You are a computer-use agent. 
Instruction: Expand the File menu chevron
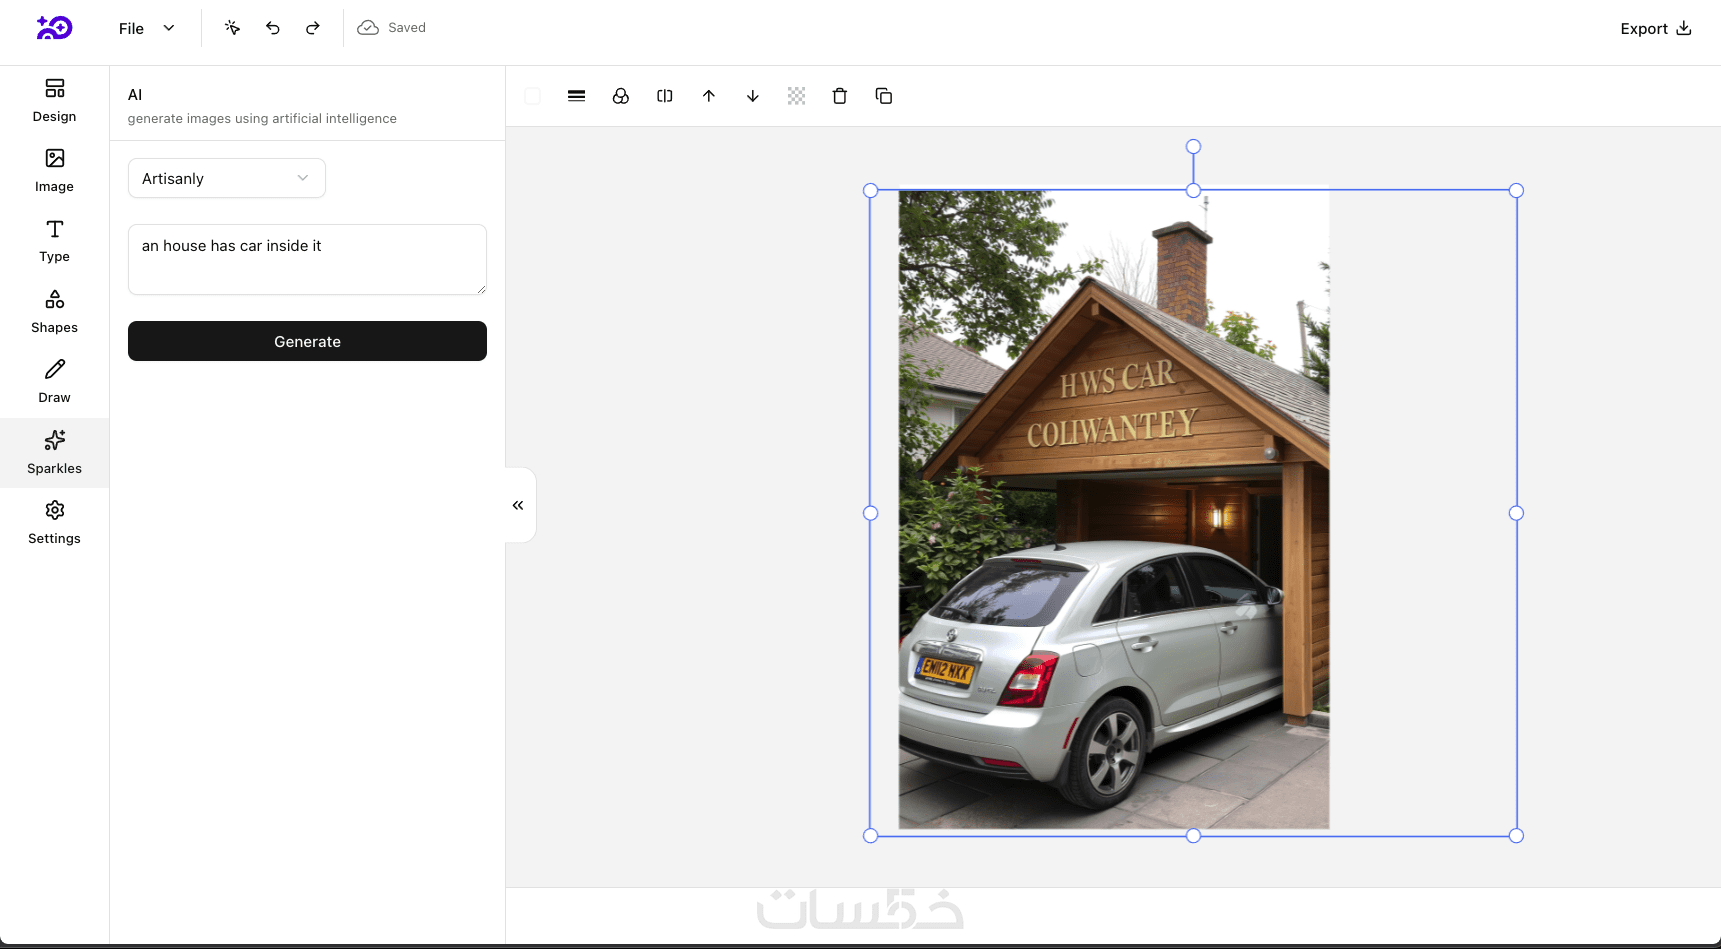(x=169, y=28)
